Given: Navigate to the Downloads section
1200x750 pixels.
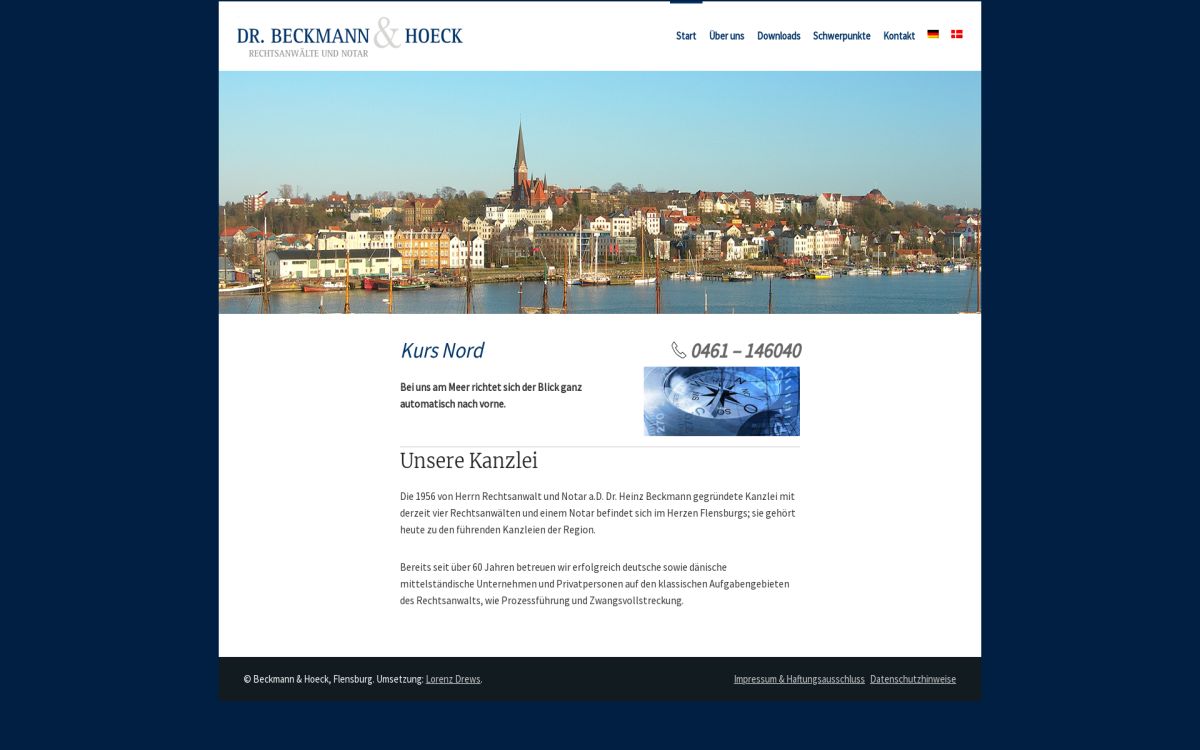Looking at the screenshot, I should 778,36.
